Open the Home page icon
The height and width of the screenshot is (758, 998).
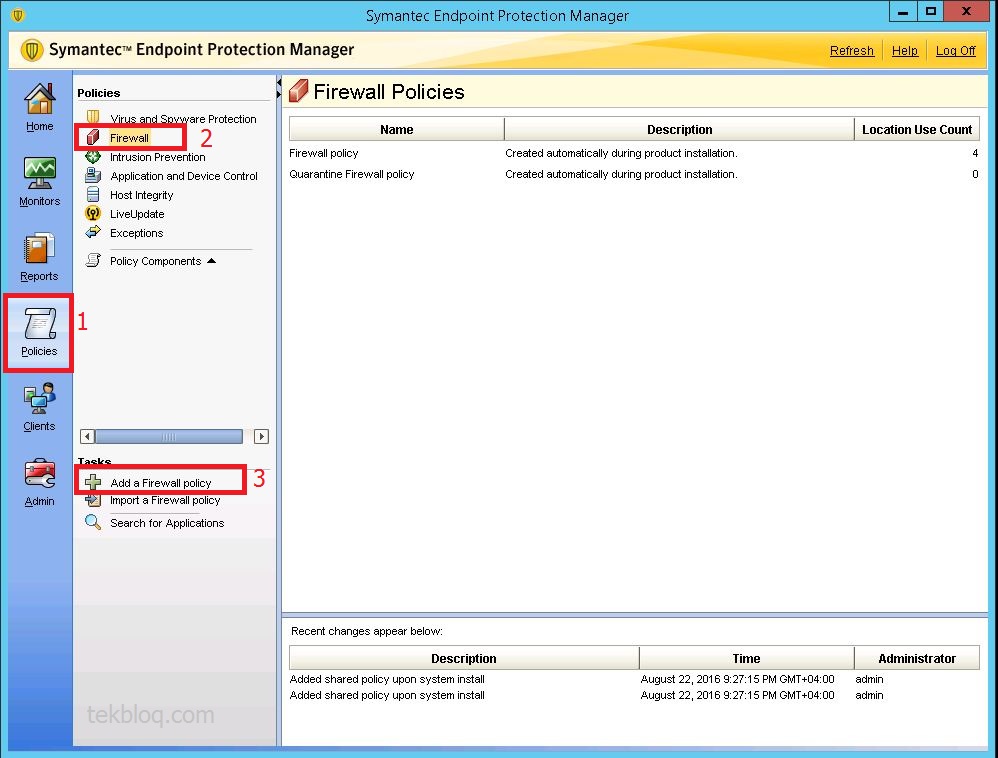[x=39, y=99]
